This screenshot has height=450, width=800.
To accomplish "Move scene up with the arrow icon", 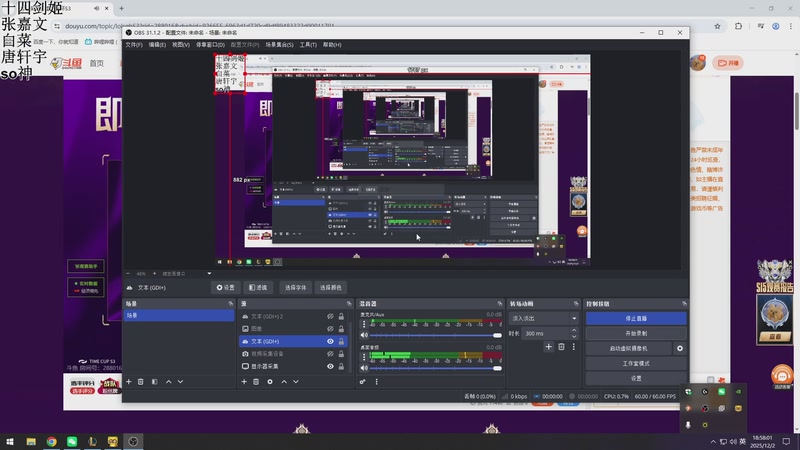I will pyautogui.click(x=168, y=382).
